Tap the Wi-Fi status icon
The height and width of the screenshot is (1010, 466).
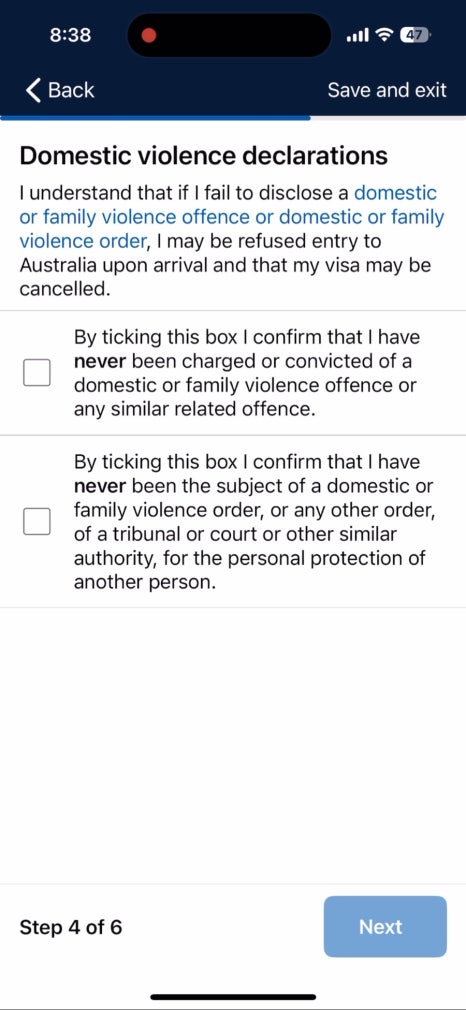click(x=385, y=35)
